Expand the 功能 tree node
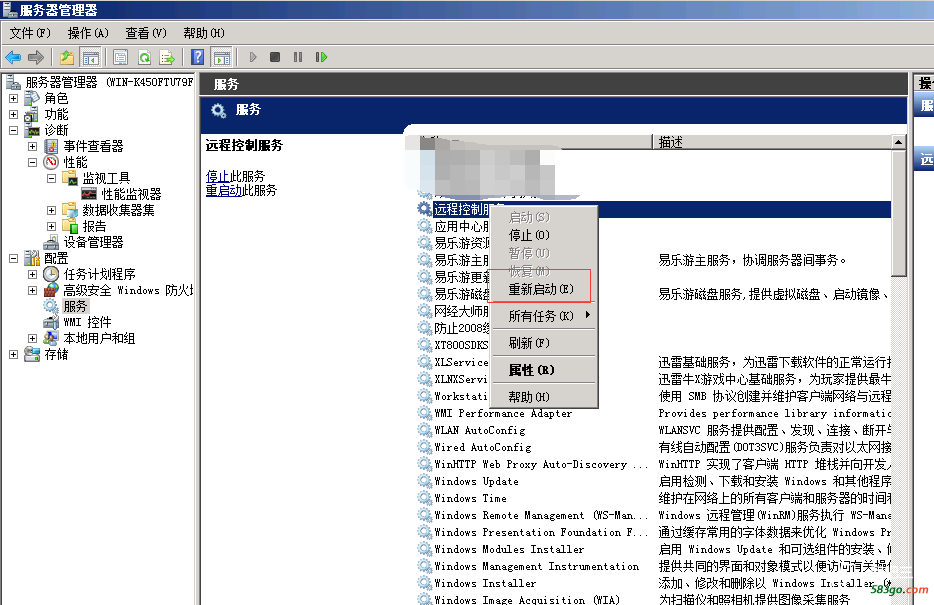This screenshot has height=605, width=934. (x=14, y=114)
